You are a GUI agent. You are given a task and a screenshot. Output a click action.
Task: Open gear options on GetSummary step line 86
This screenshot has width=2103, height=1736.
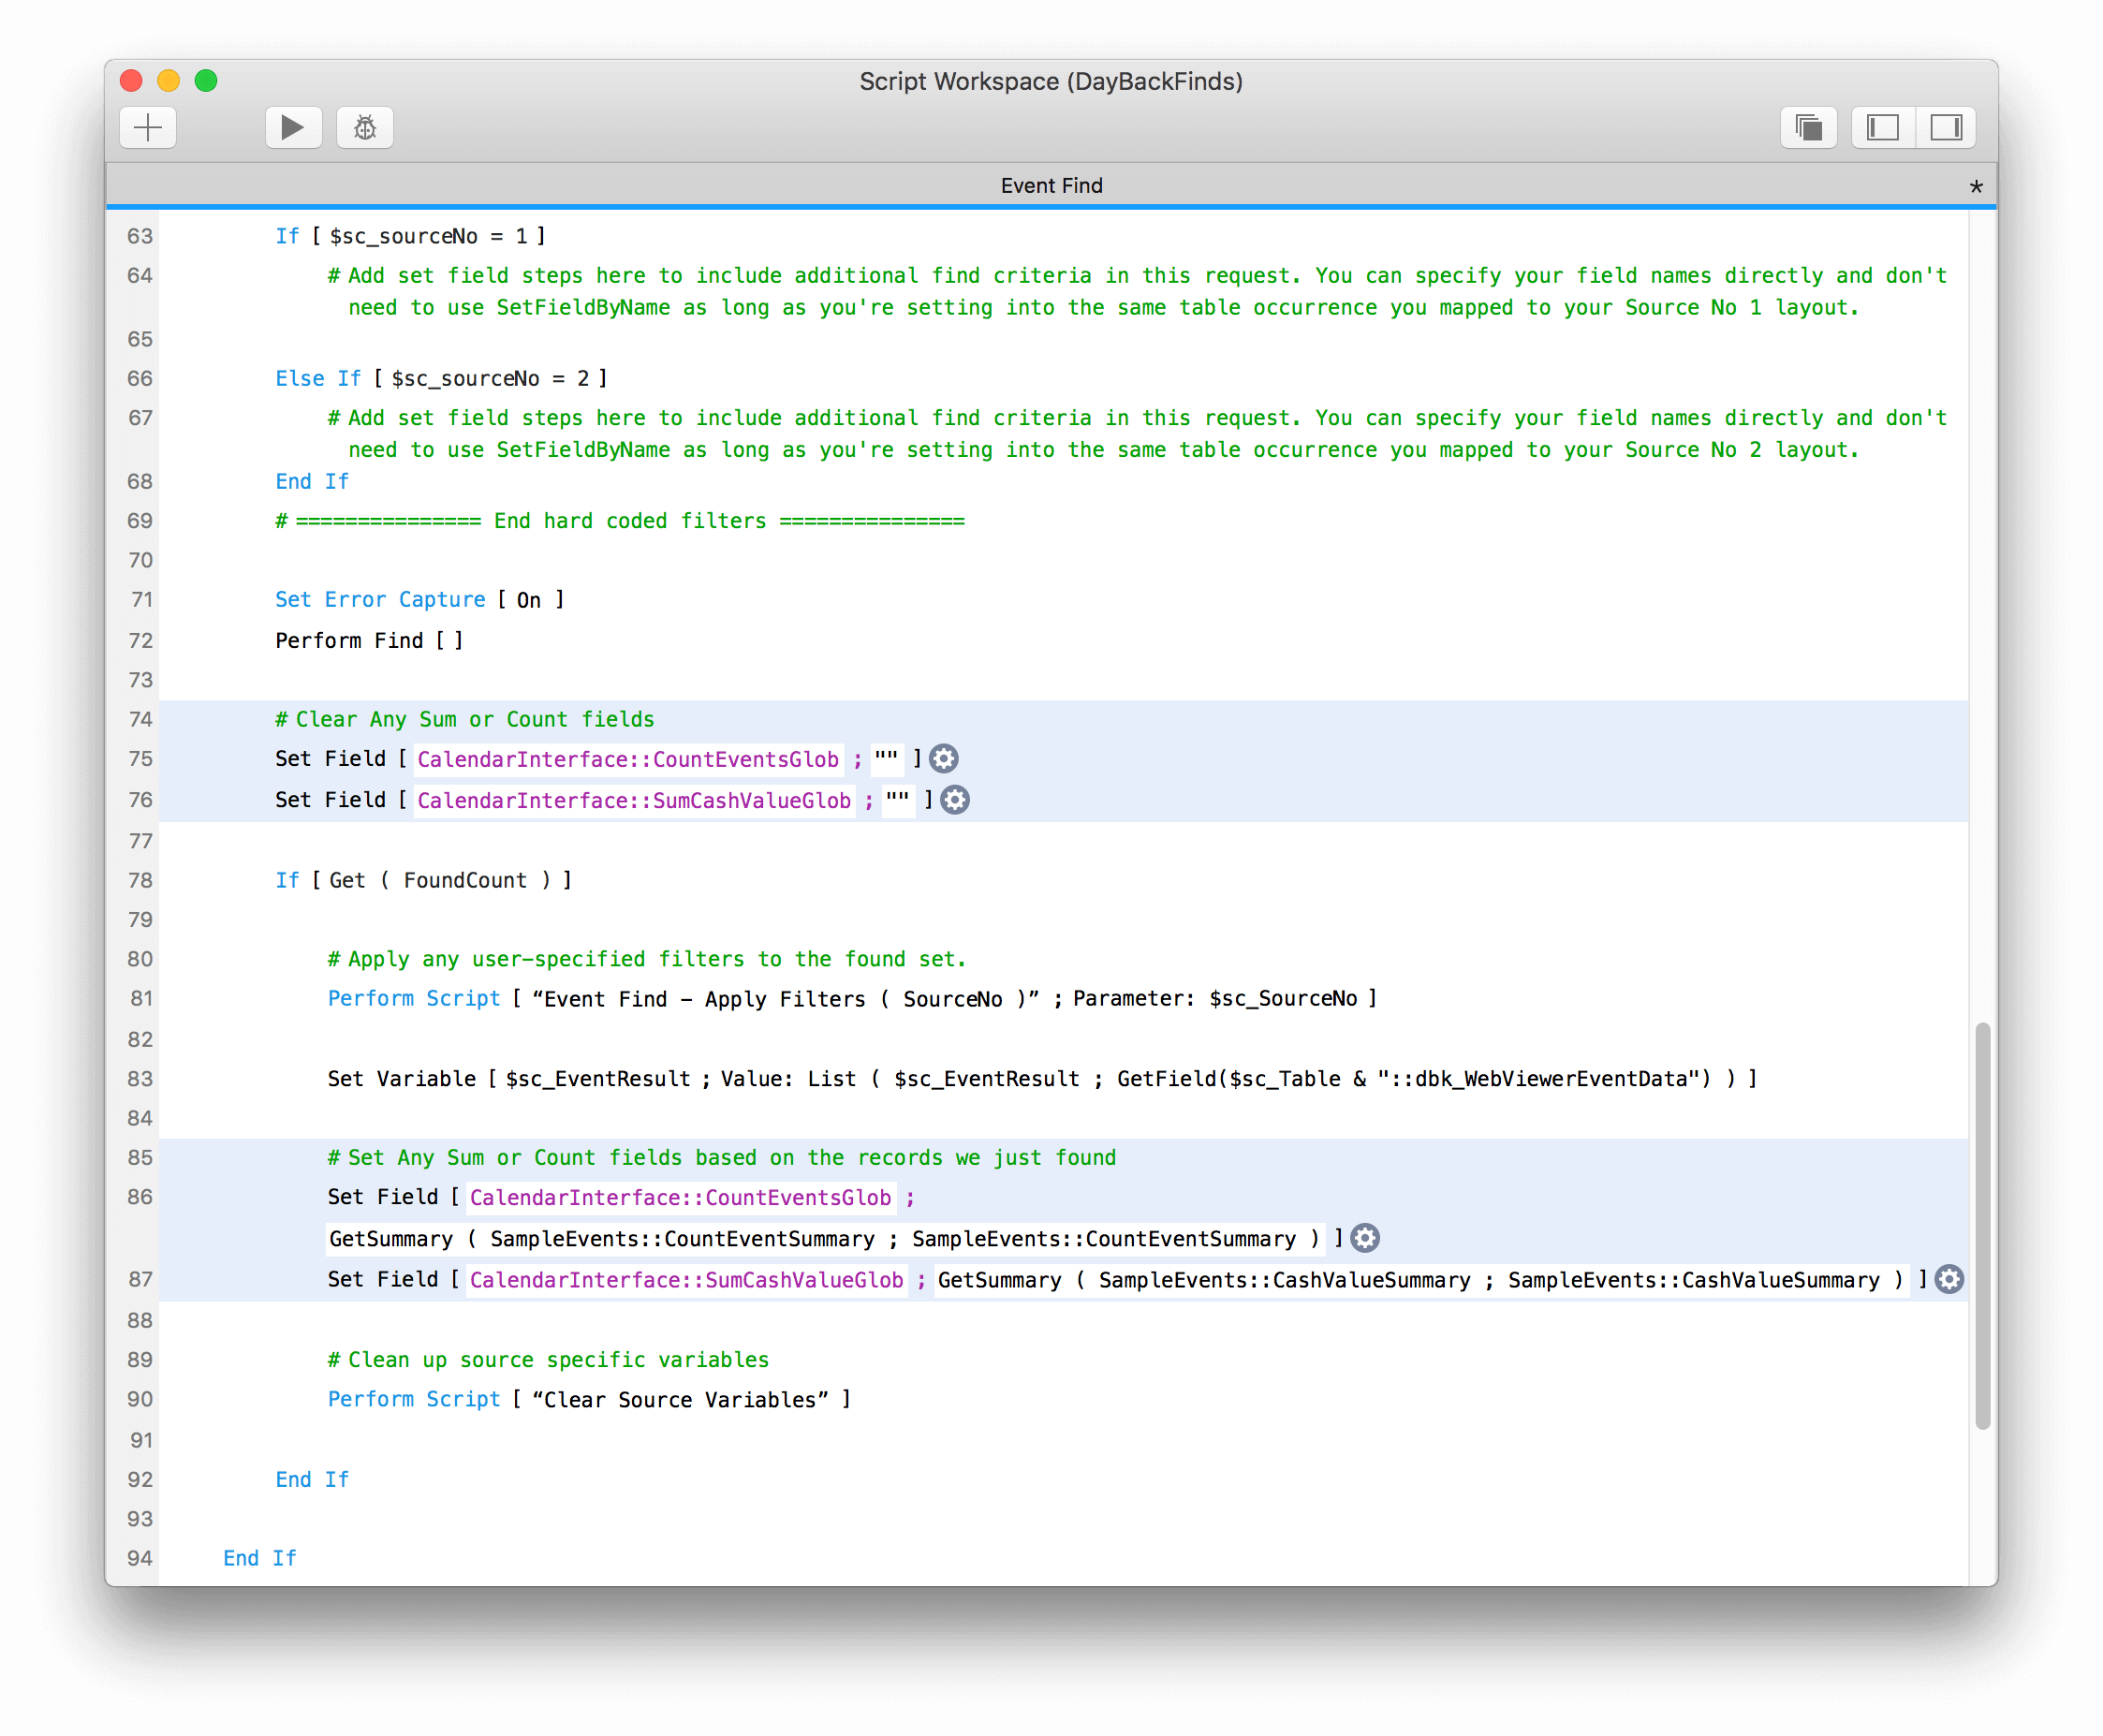click(1364, 1238)
